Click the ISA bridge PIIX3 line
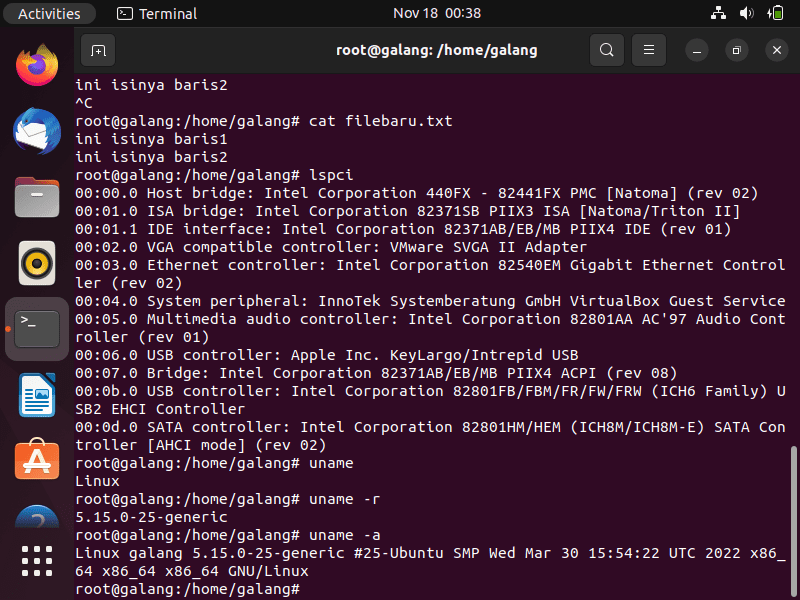The image size is (800, 600). pyautogui.click(x=408, y=211)
